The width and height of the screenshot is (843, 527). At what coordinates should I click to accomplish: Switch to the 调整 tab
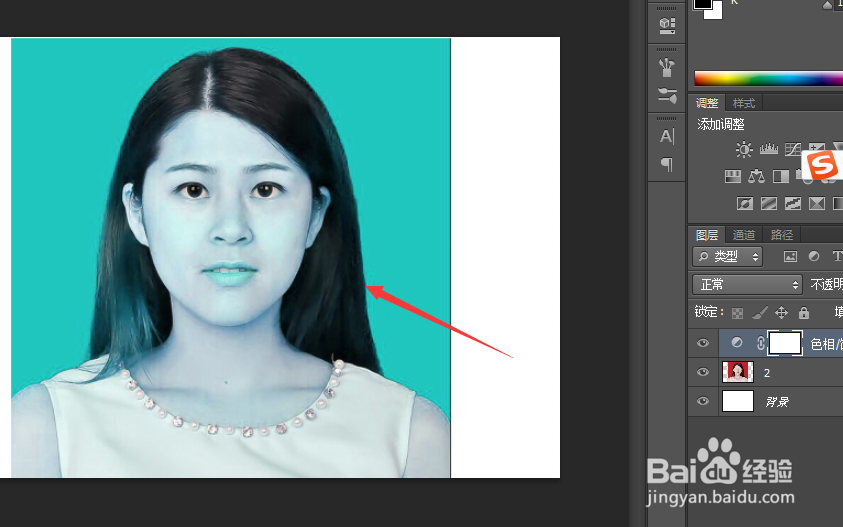(707, 103)
